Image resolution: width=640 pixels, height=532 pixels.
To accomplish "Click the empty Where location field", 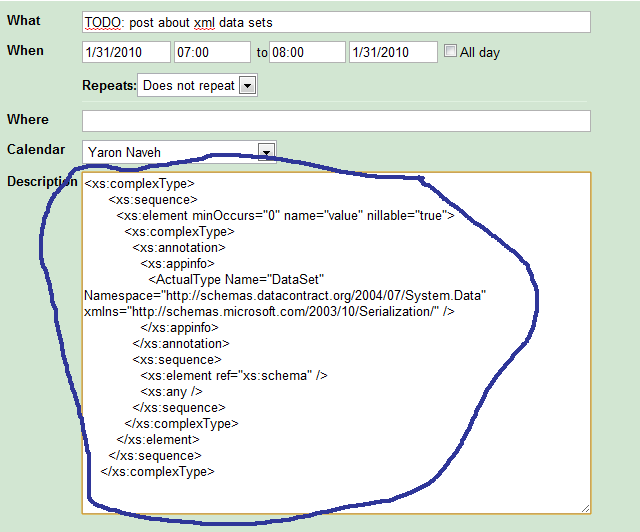I will 336,121.
